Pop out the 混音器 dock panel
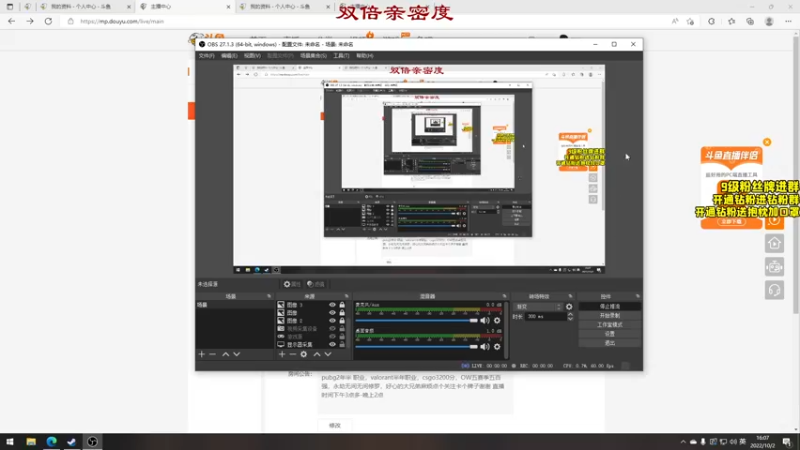This screenshot has width=800, height=450. (x=504, y=296)
